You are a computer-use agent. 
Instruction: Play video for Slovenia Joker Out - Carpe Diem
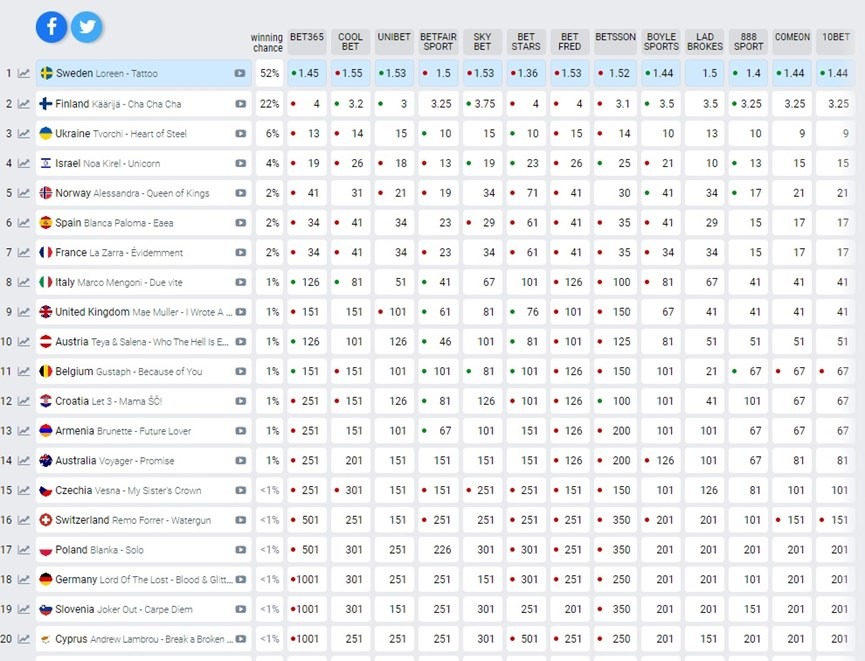coord(240,610)
